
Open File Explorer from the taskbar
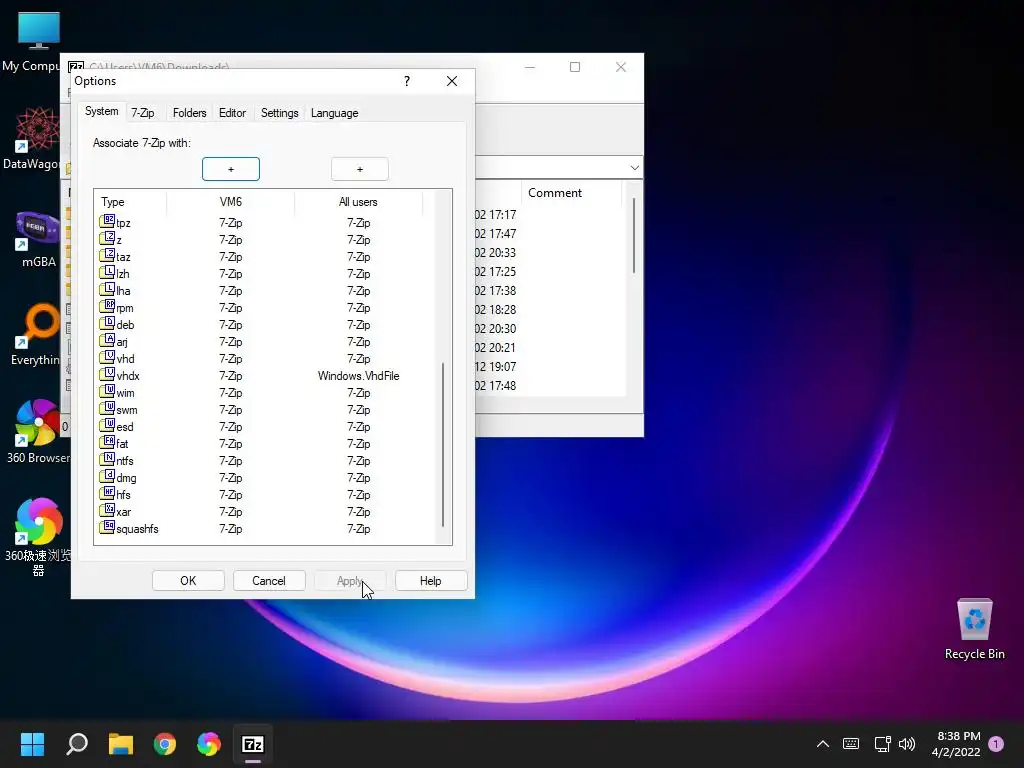click(121, 744)
